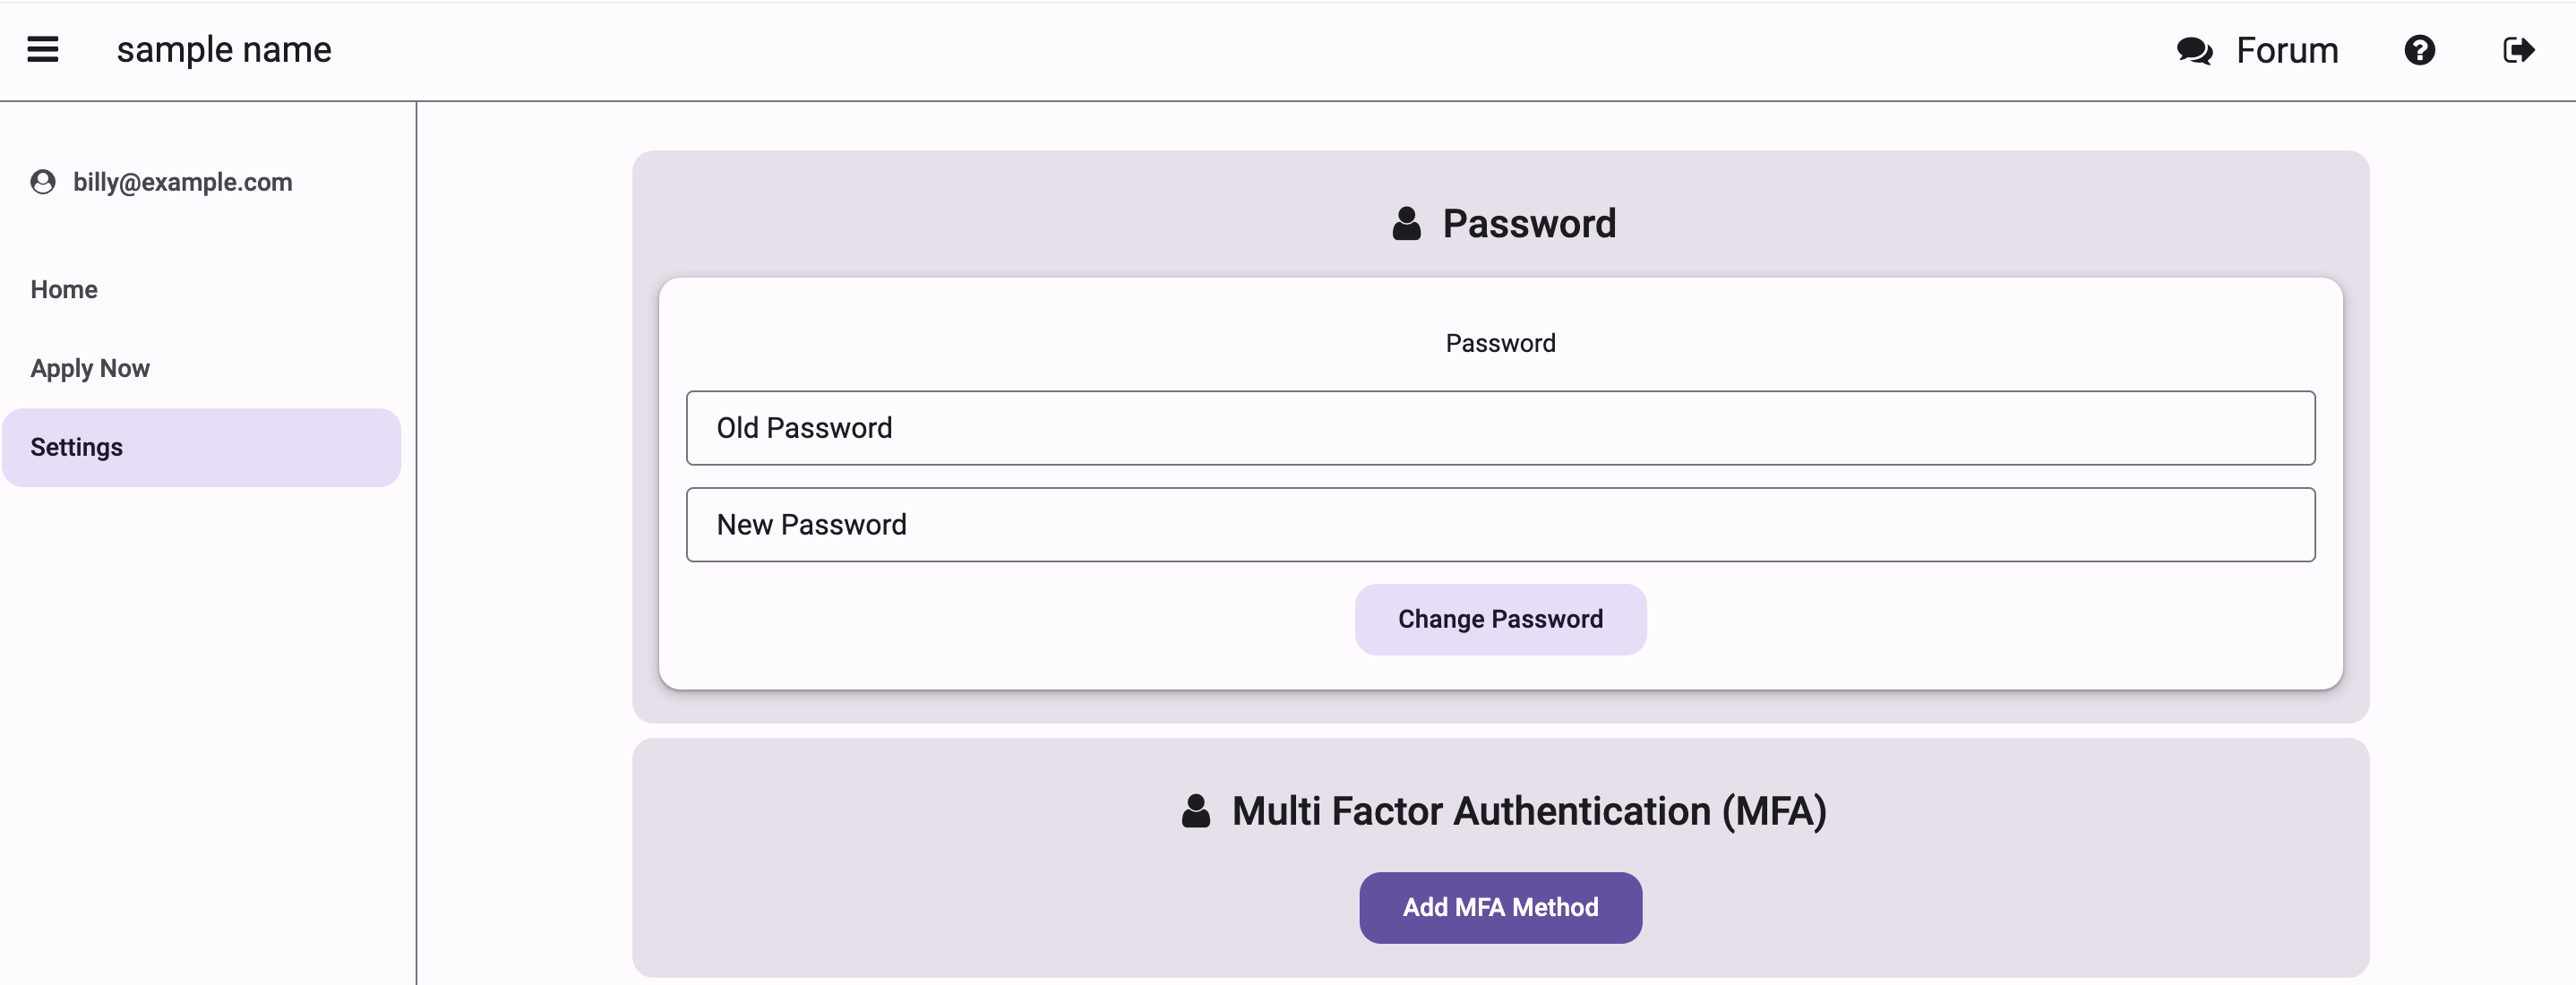Expand the Password section card

pos(1500,223)
